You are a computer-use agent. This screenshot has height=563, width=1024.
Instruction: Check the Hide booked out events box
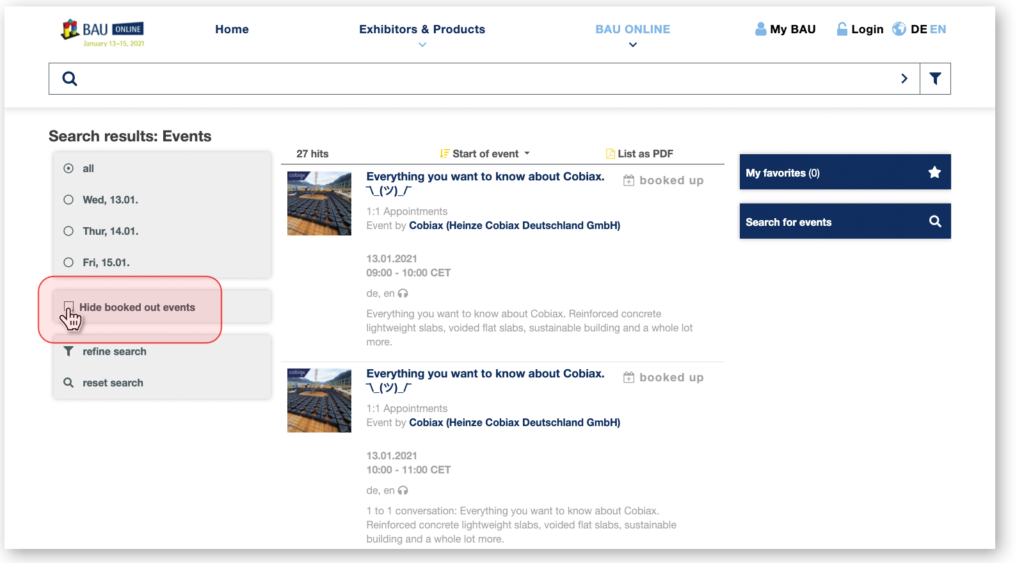pyautogui.click(x=69, y=307)
